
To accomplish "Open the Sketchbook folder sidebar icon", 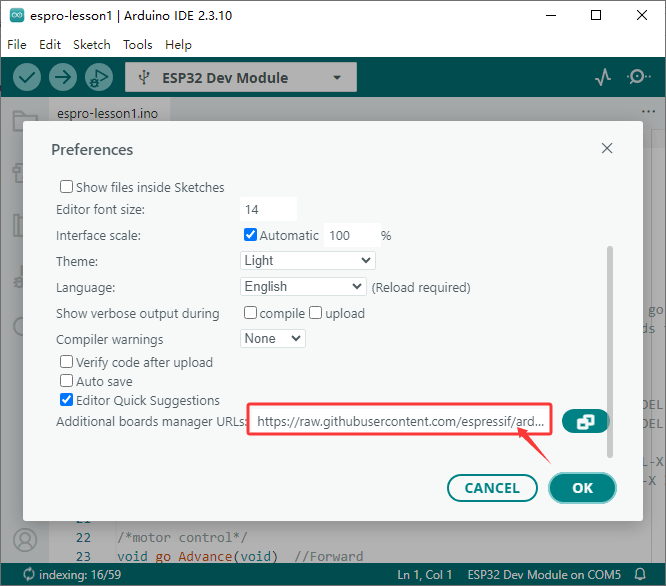I will (x=25, y=121).
